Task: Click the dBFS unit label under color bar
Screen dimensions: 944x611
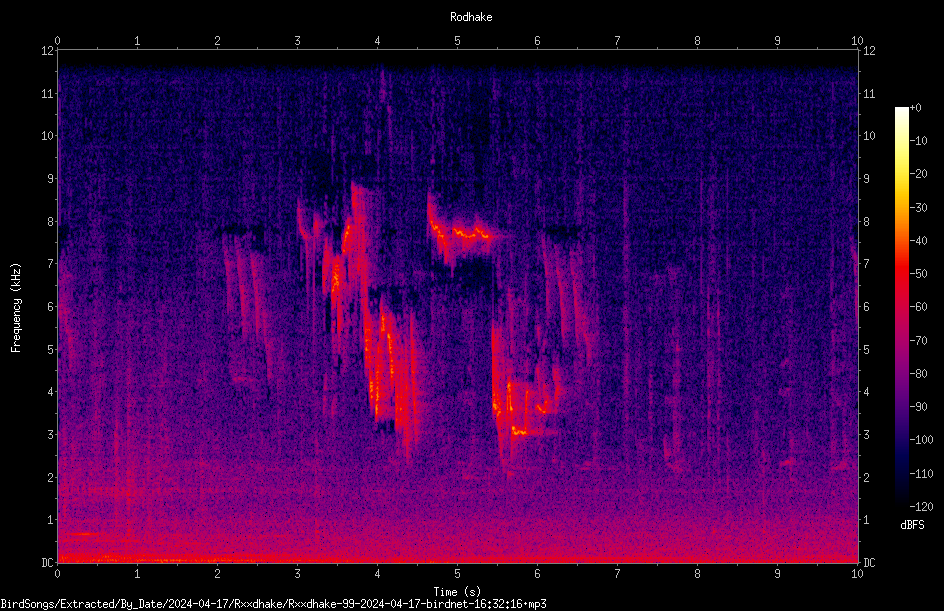Action: [912, 525]
